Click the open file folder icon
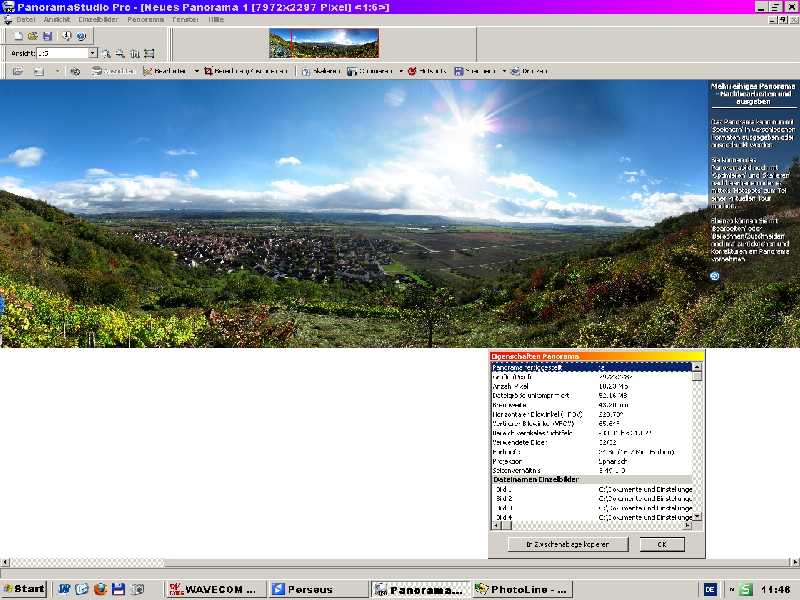 coord(32,36)
